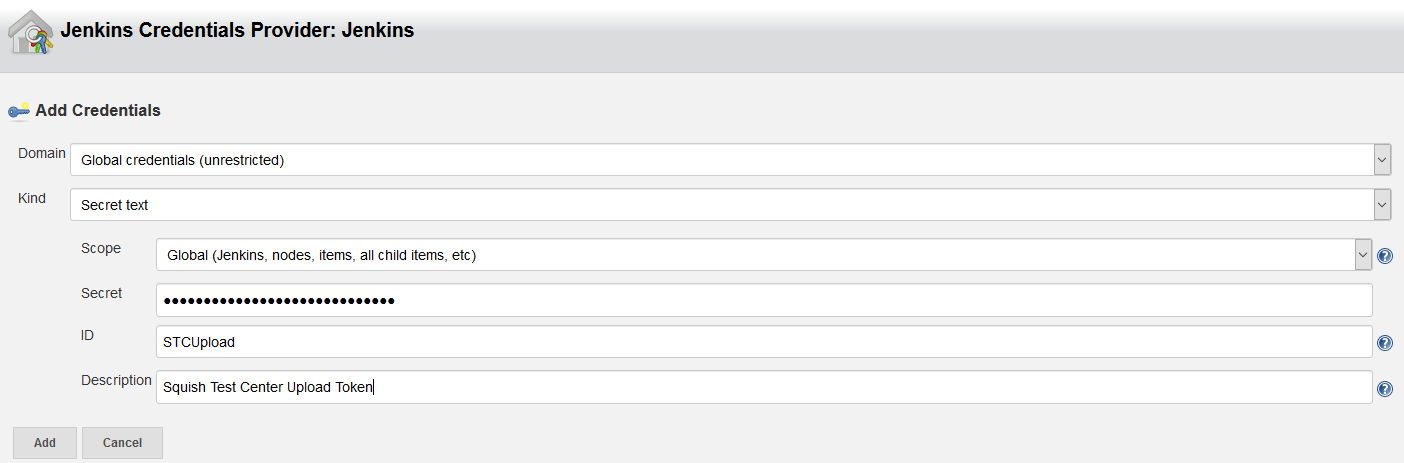
Task: Cancel adding the credentials
Action: coord(122,442)
